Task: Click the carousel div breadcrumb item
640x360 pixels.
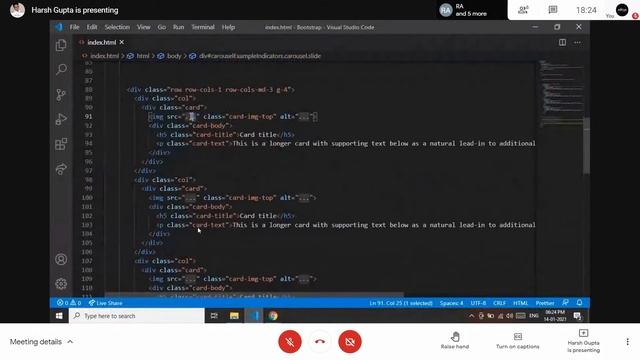Action: [260, 56]
